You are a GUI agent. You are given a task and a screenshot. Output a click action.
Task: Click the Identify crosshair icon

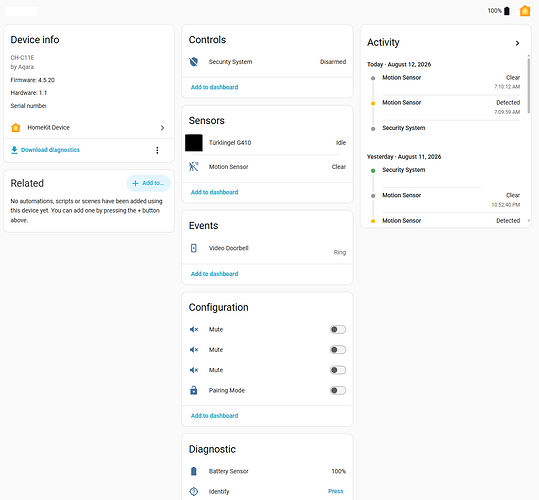tap(194, 491)
